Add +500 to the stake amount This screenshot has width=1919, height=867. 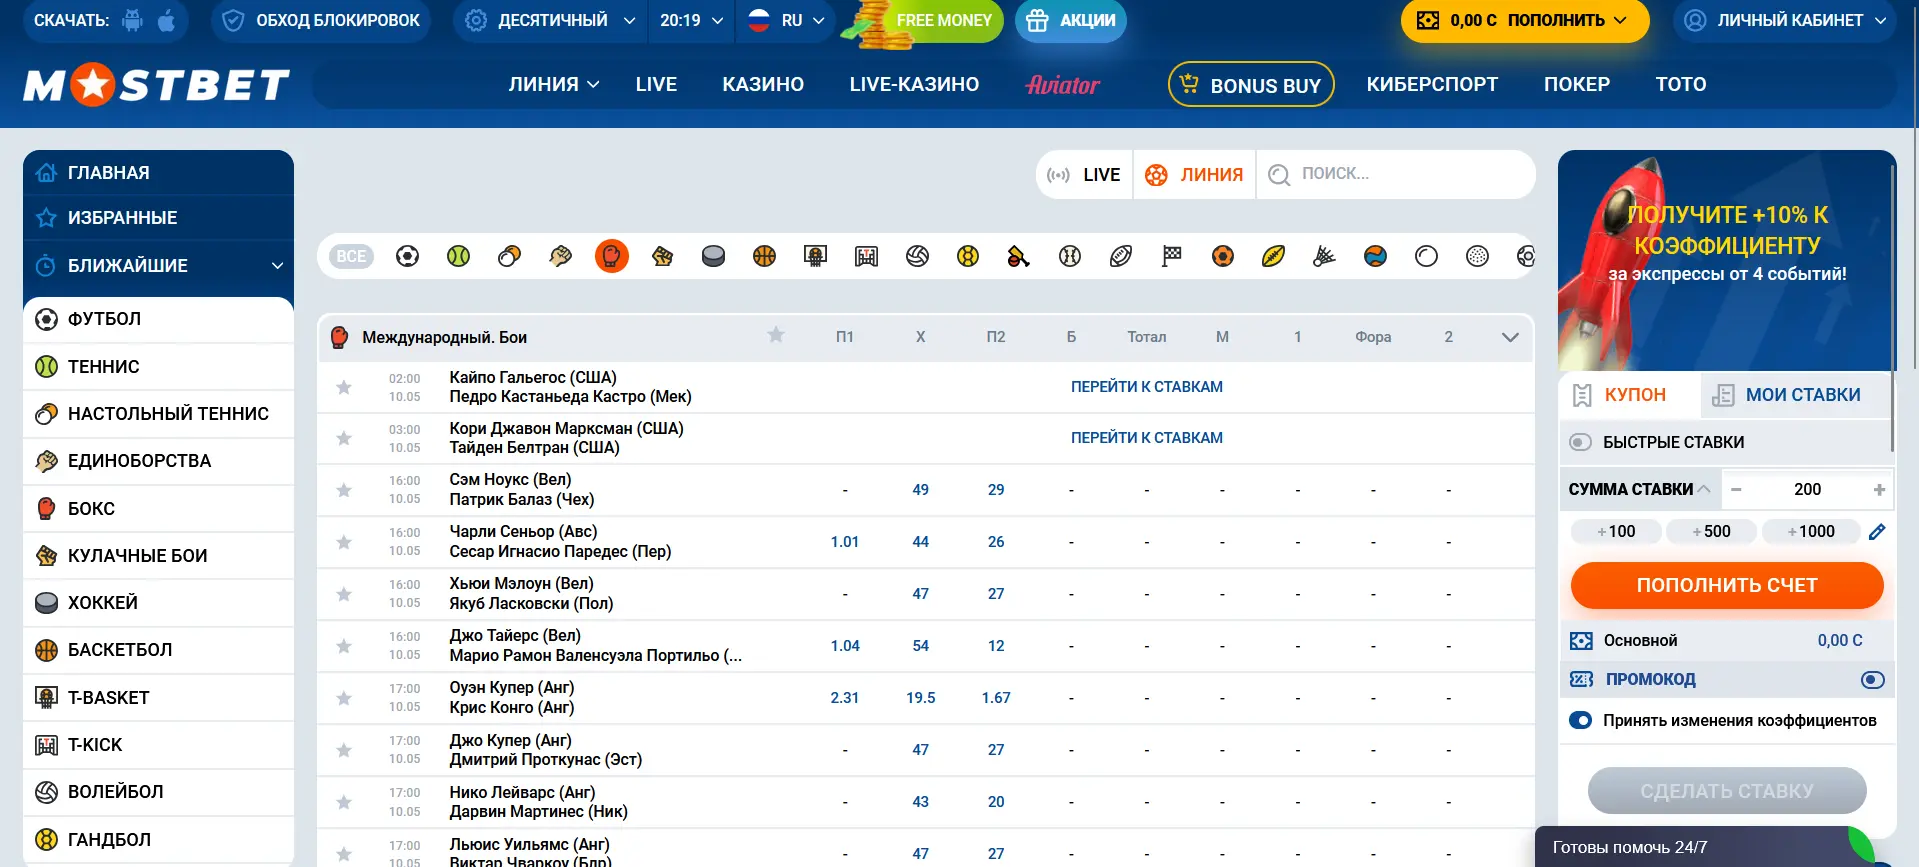pos(1711,532)
